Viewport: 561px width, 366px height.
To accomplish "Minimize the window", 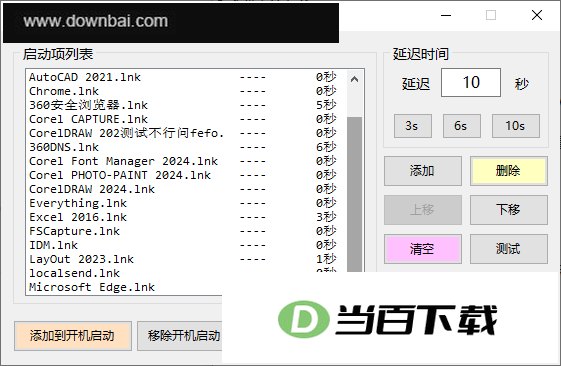I will (446, 15).
